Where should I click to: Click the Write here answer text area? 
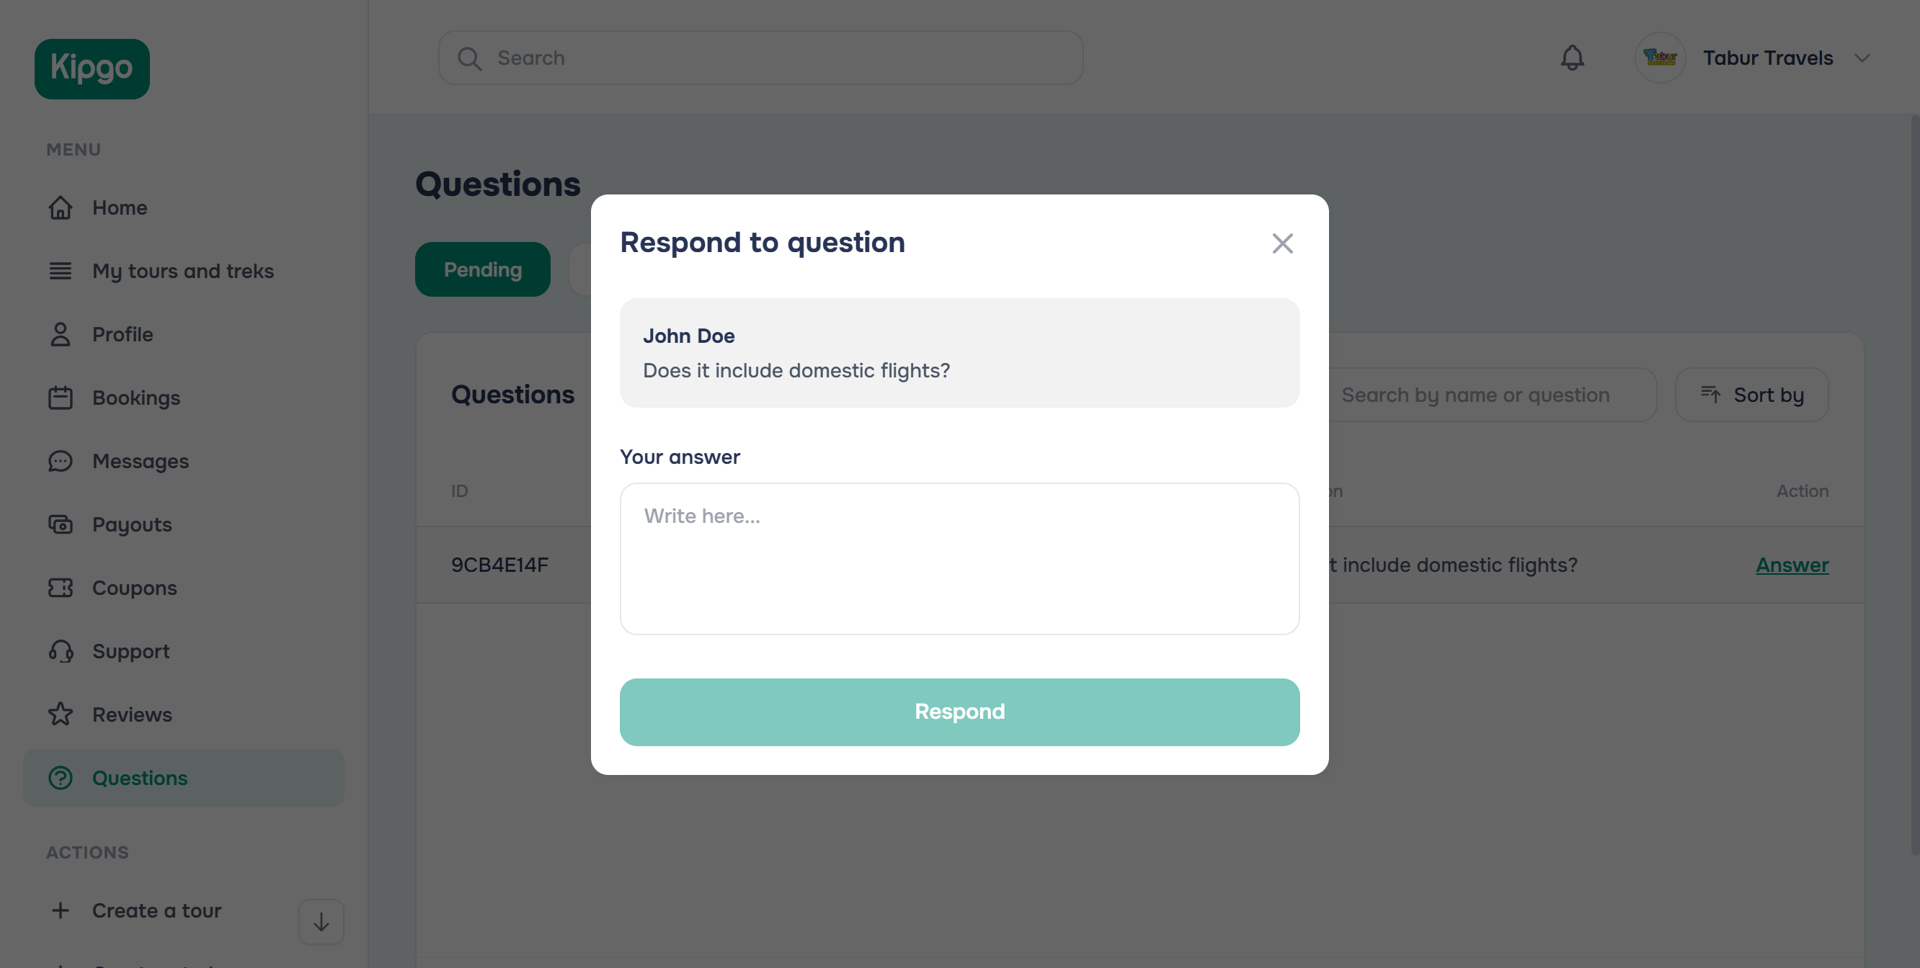(958, 558)
